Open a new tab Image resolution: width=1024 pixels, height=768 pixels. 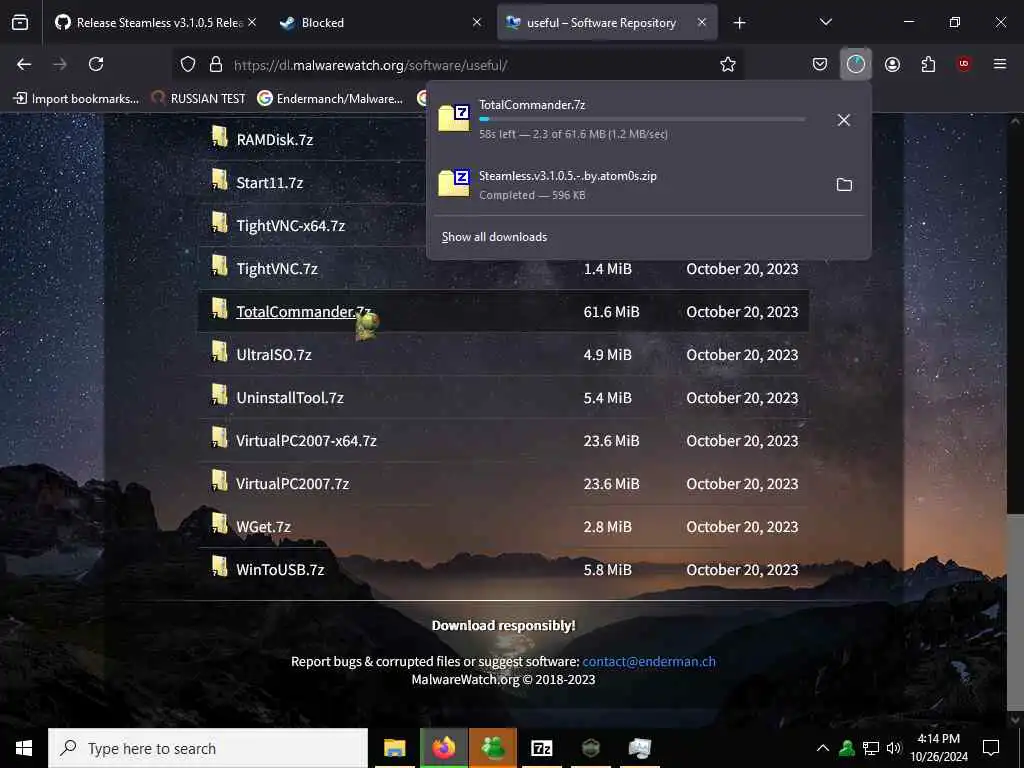pyautogui.click(x=739, y=23)
